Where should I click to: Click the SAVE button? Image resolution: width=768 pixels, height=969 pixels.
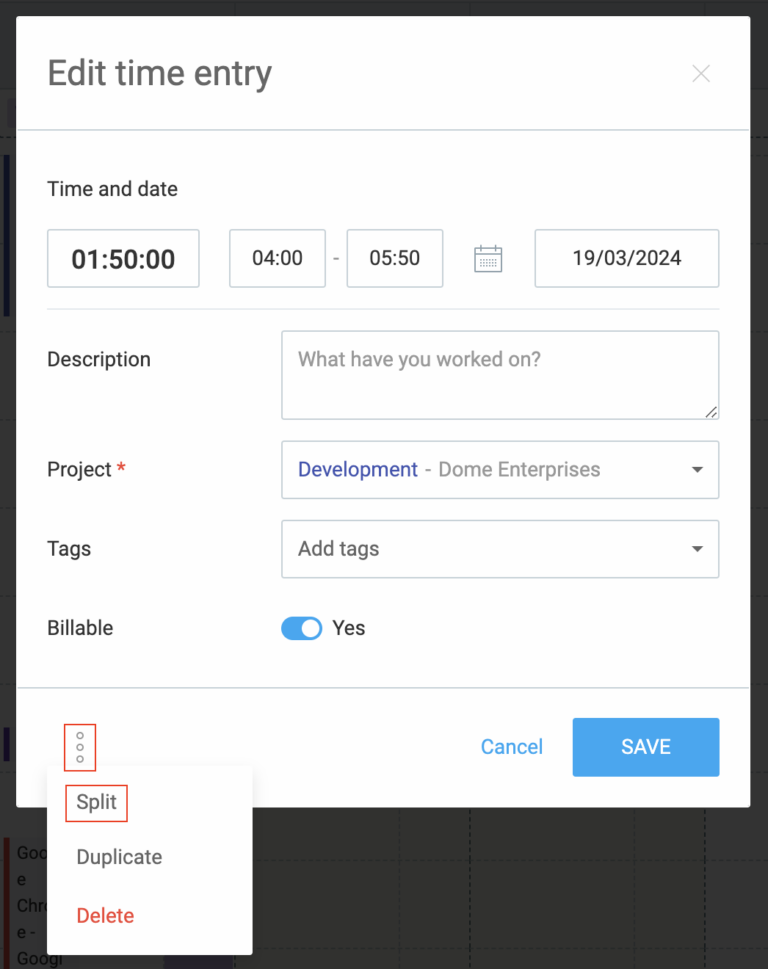pos(645,747)
